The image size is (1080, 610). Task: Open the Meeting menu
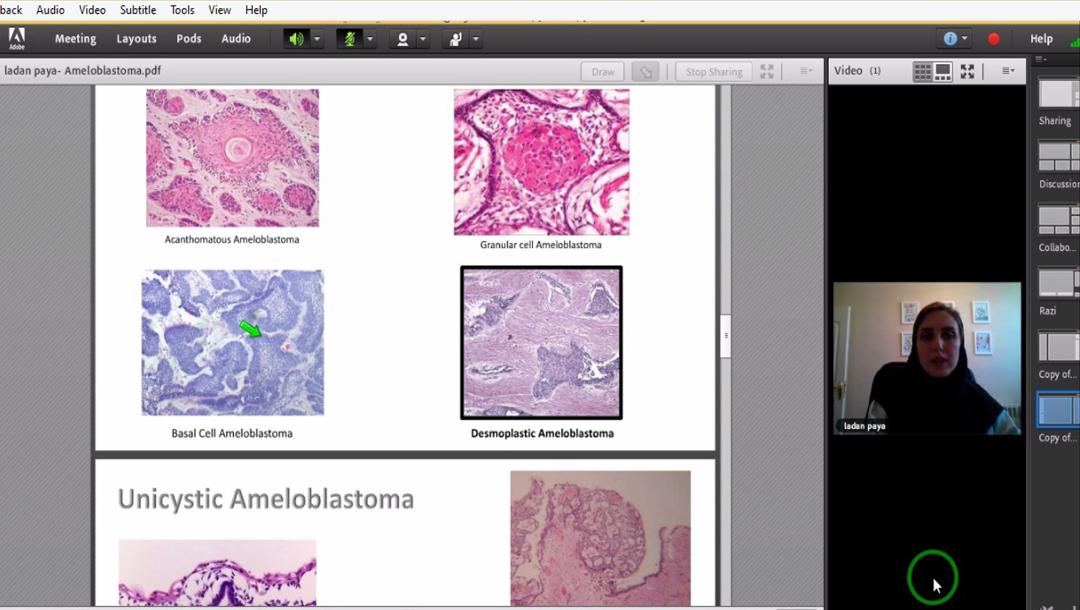[x=75, y=39]
